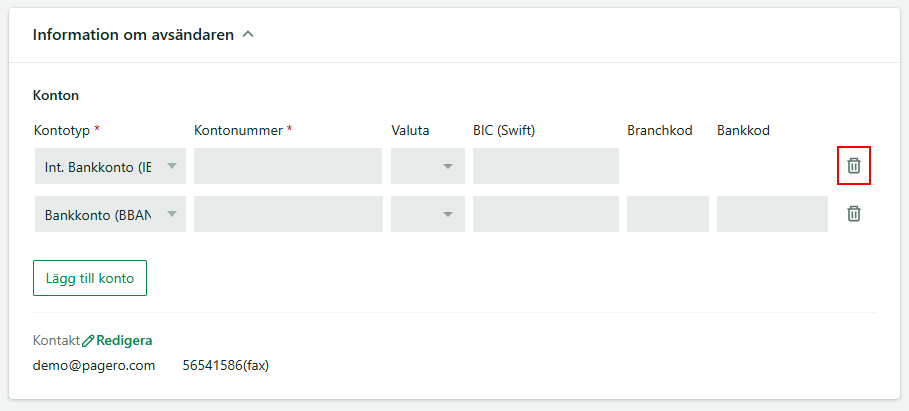Click the pencil icon beside Redigera

click(x=88, y=341)
